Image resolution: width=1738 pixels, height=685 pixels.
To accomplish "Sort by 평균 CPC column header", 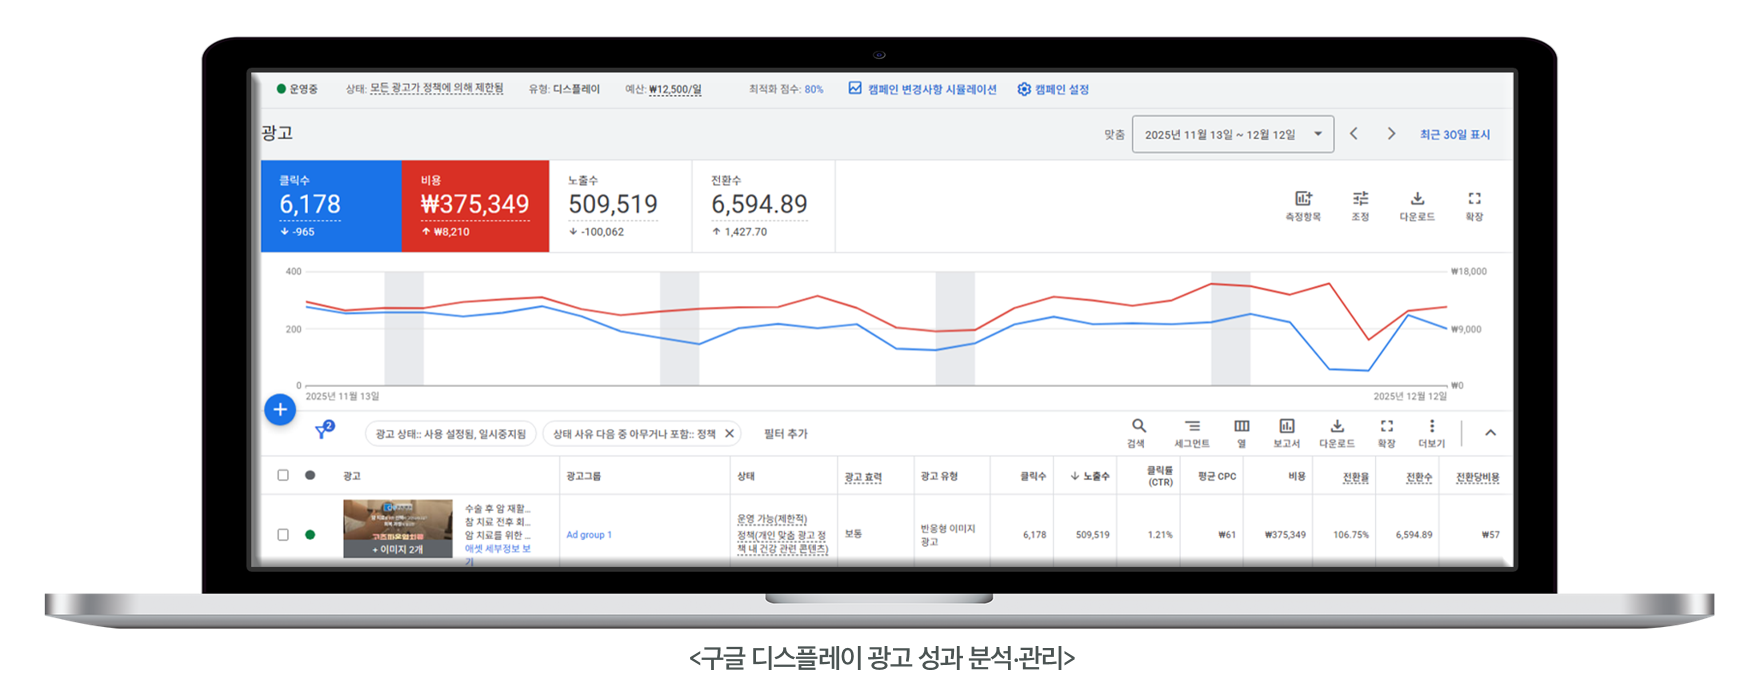I will [x=1217, y=476].
